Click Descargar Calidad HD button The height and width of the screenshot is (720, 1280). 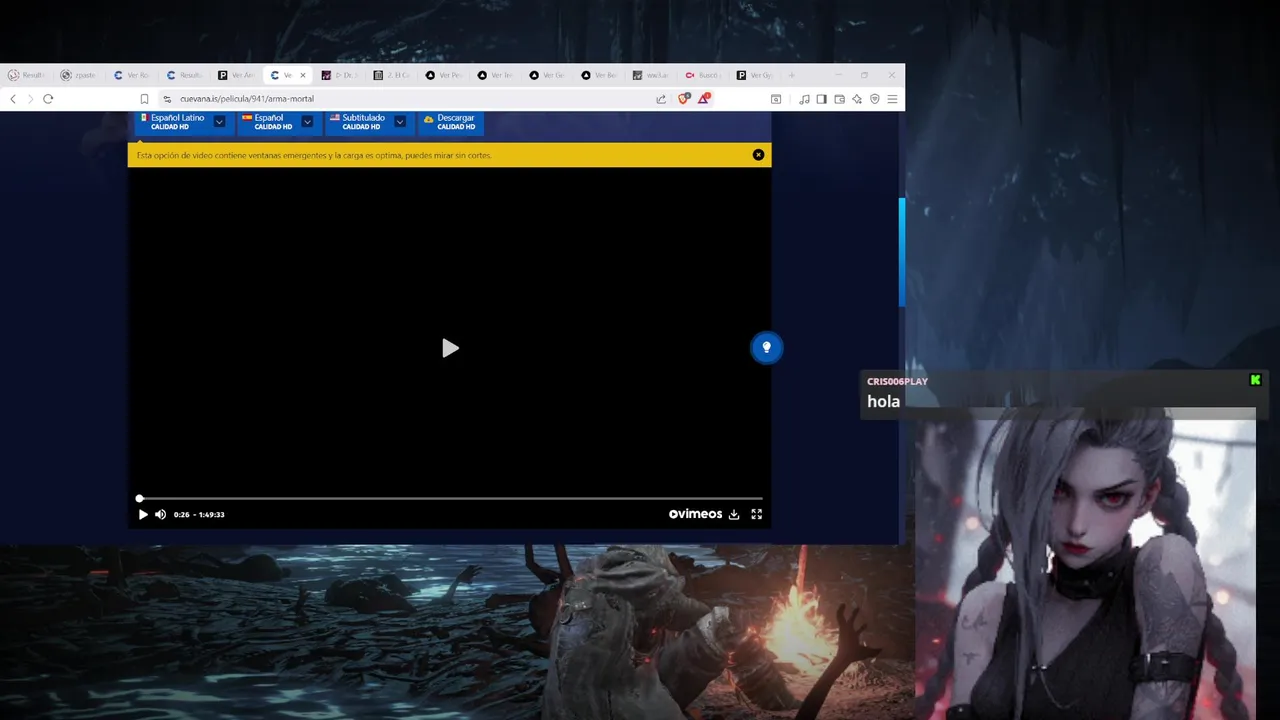coord(451,122)
